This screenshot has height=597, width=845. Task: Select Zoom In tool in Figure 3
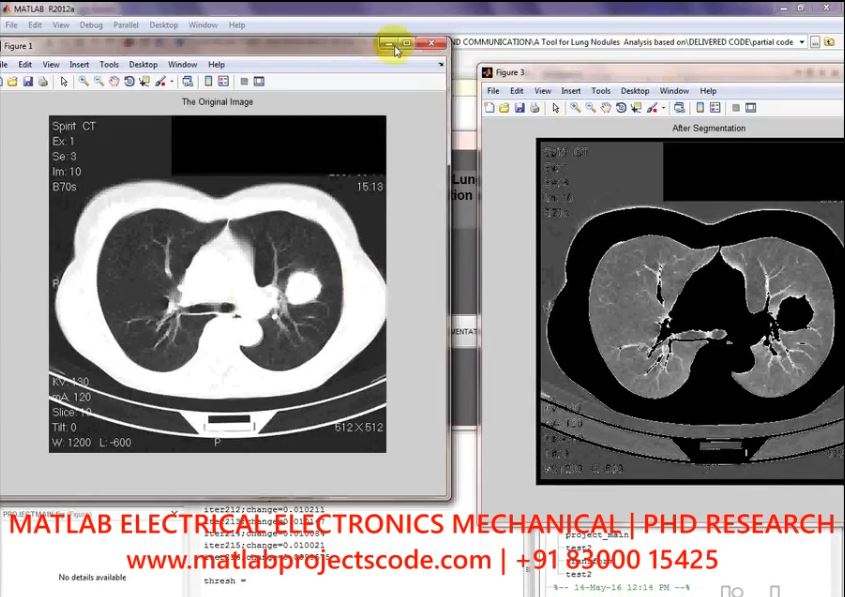coord(576,108)
